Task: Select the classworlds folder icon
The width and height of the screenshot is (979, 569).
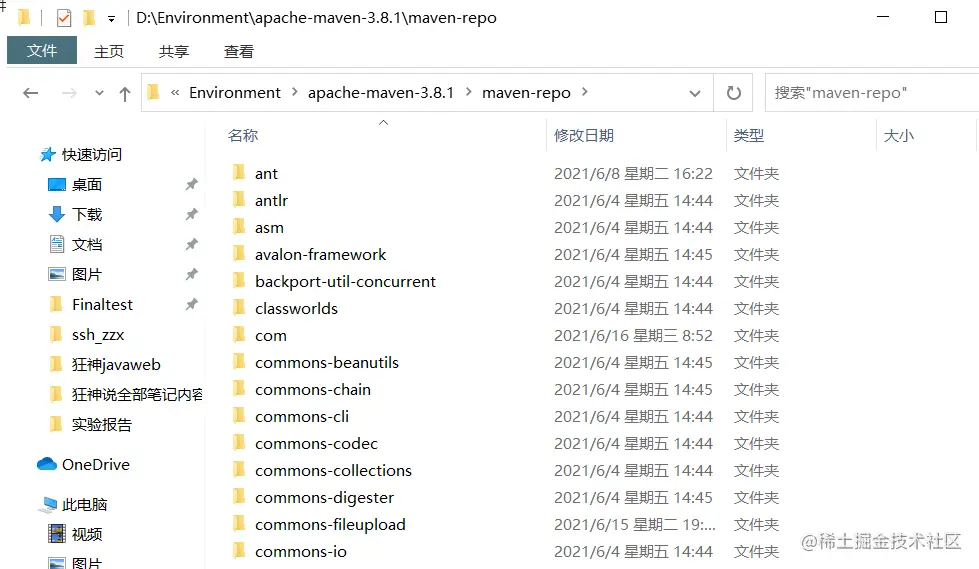Action: pyautogui.click(x=239, y=307)
